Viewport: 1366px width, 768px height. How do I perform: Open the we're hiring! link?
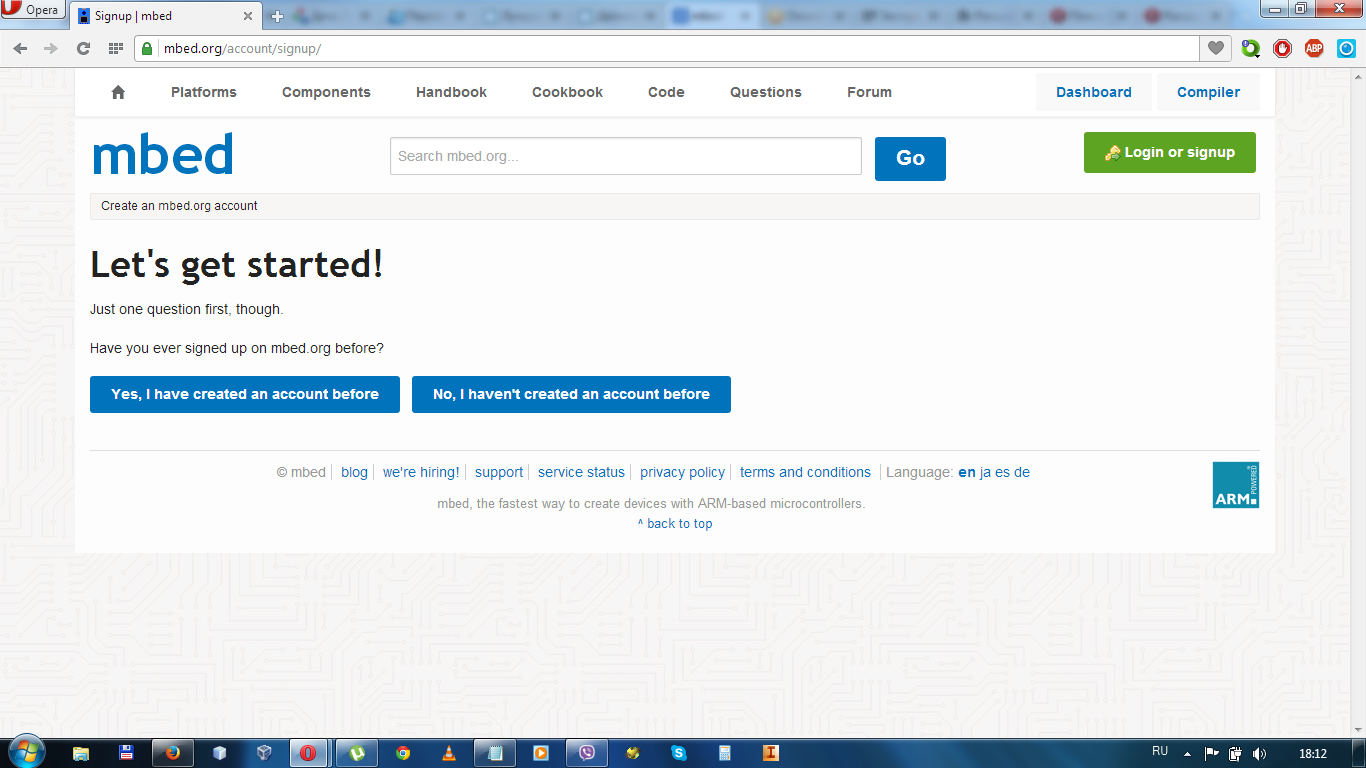421,472
